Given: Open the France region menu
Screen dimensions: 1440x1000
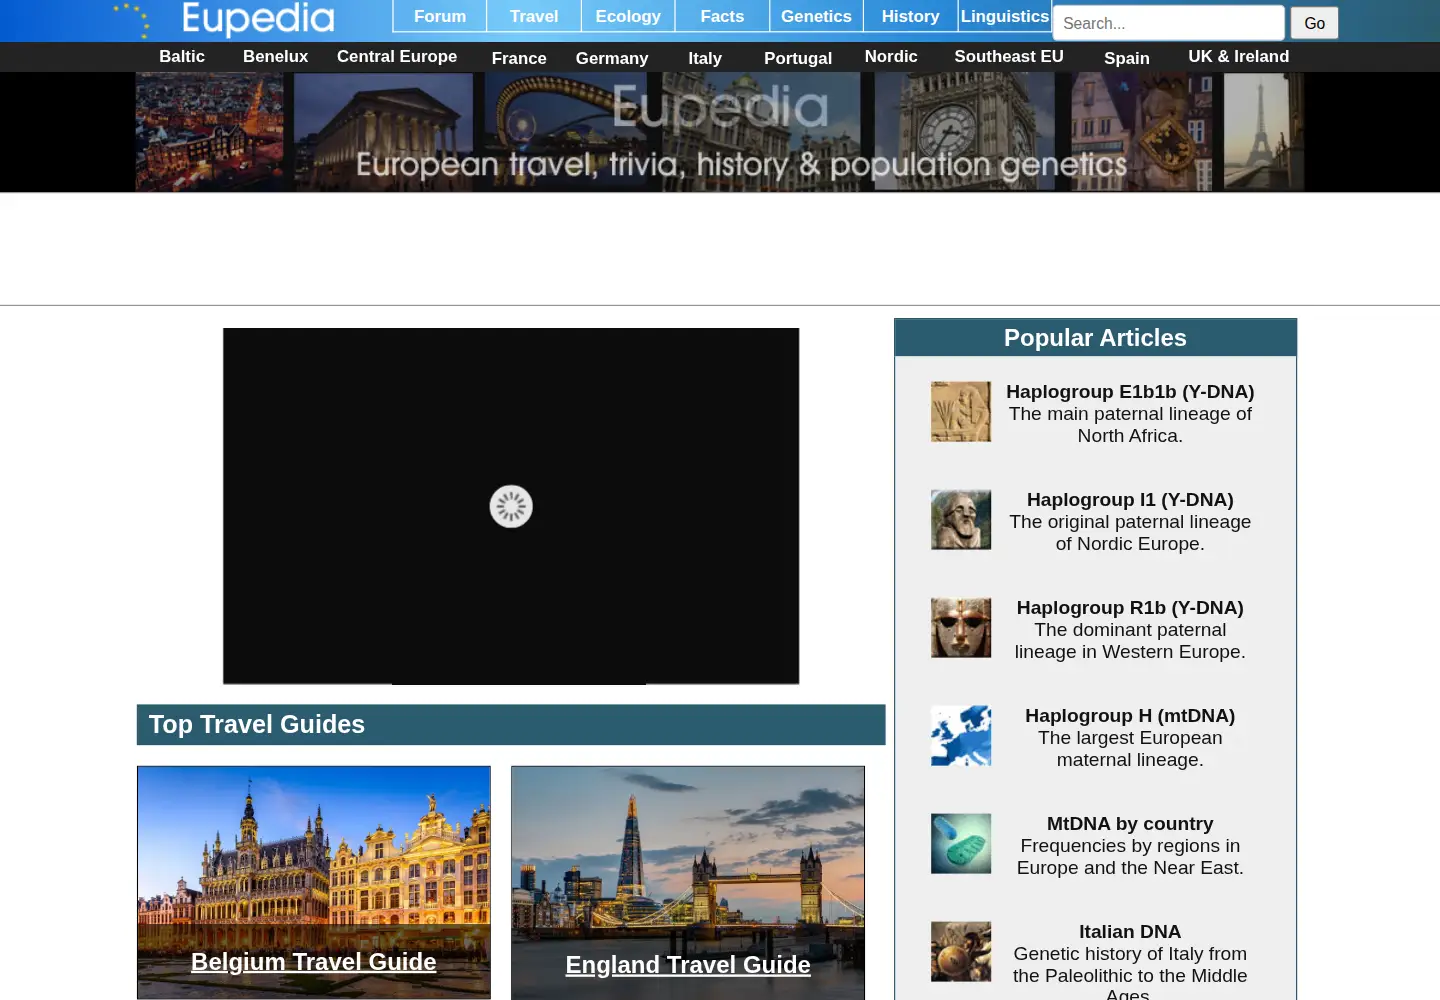Looking at the screenshot, I should click(x=519, y=58).
